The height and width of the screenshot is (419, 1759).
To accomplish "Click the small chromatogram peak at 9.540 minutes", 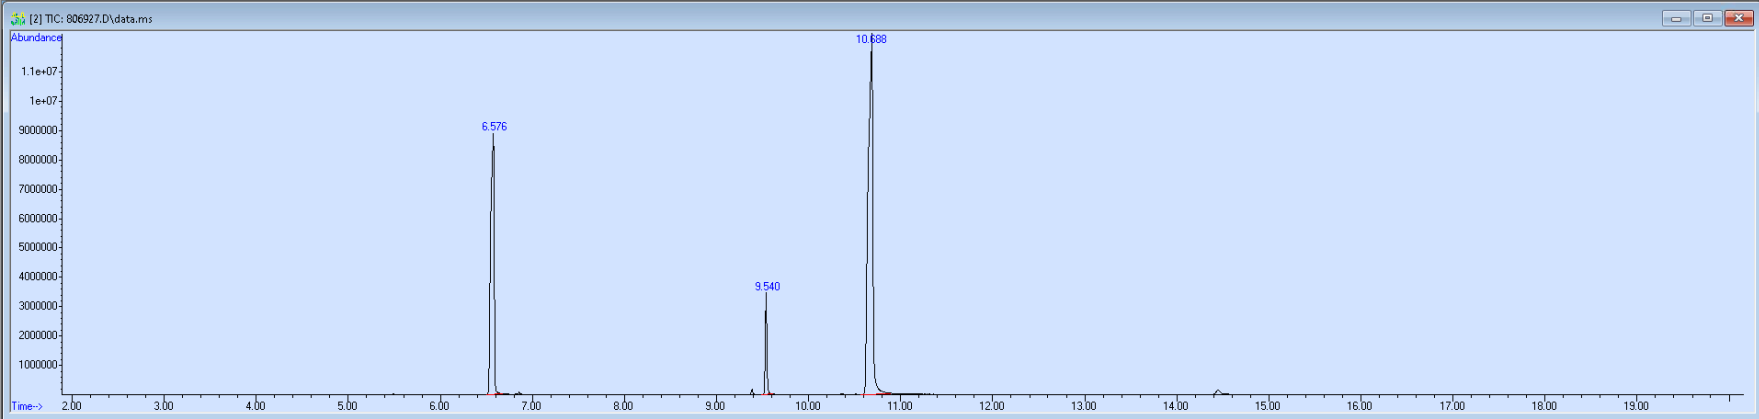I will coord(766,345).
